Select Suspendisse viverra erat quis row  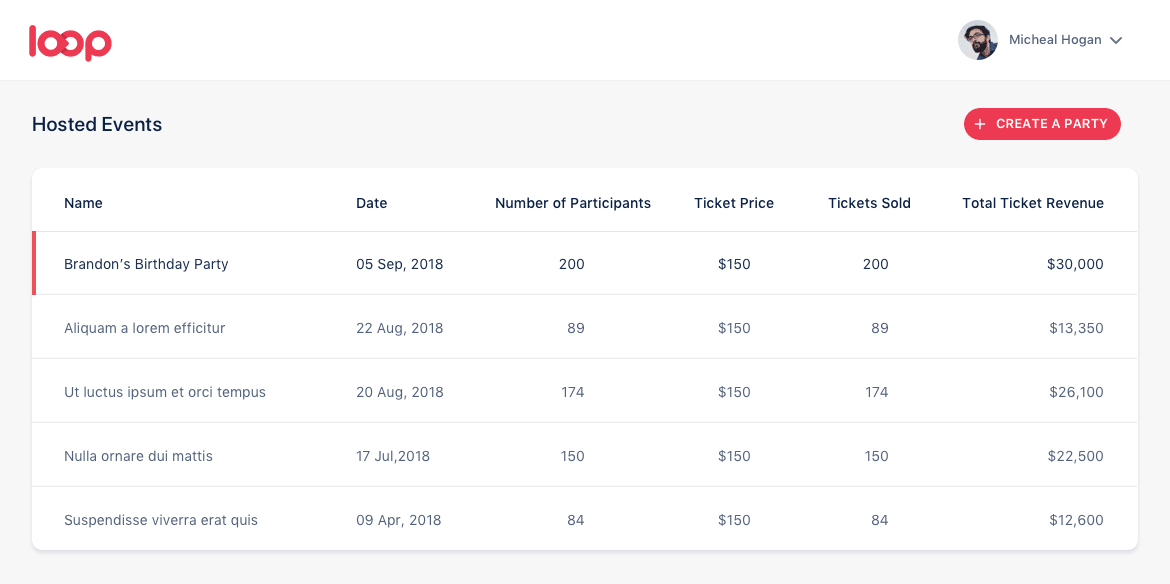585,519
